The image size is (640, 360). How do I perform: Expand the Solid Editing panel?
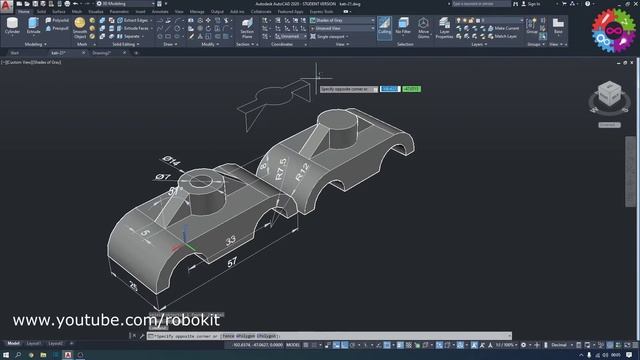(x=126, y=44)
